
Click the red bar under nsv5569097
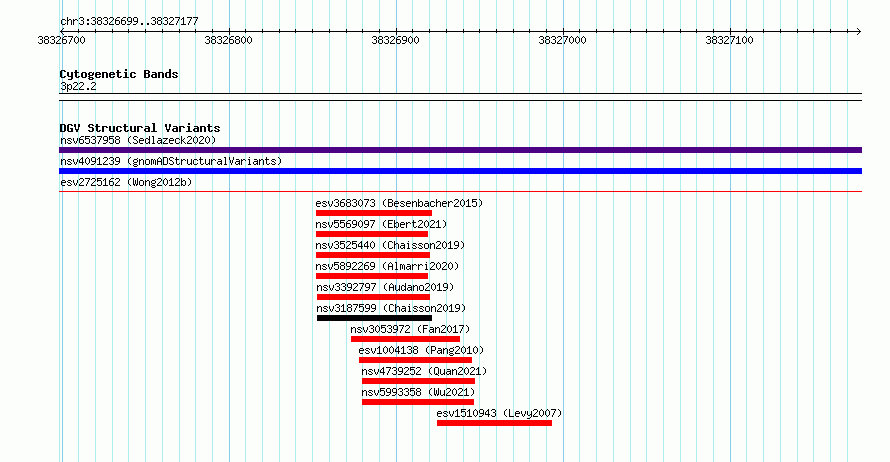[x=372, y=234]
